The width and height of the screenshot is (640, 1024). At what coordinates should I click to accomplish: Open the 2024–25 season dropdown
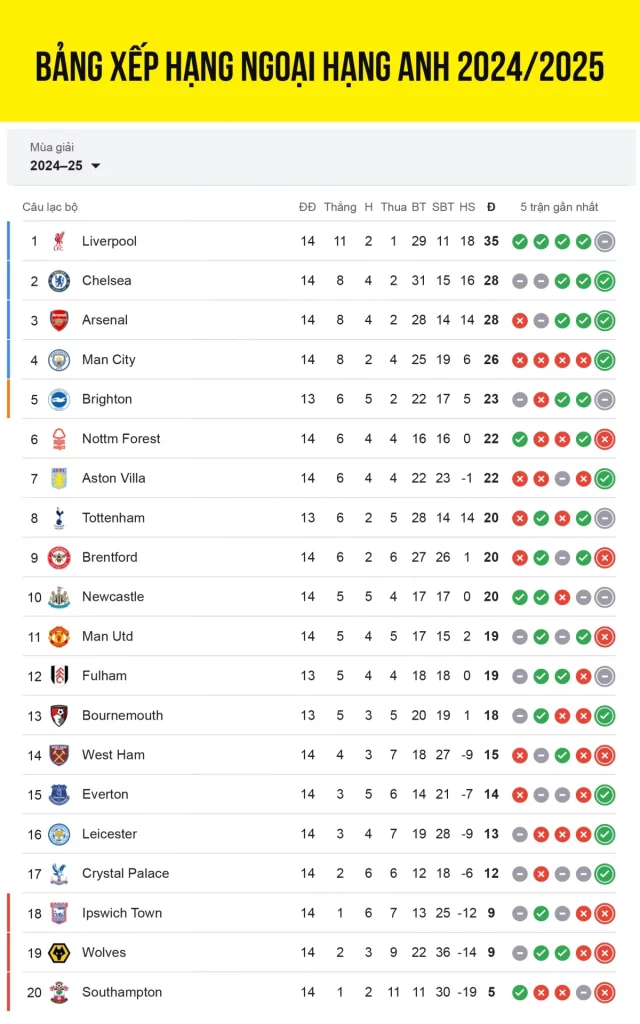65,166
